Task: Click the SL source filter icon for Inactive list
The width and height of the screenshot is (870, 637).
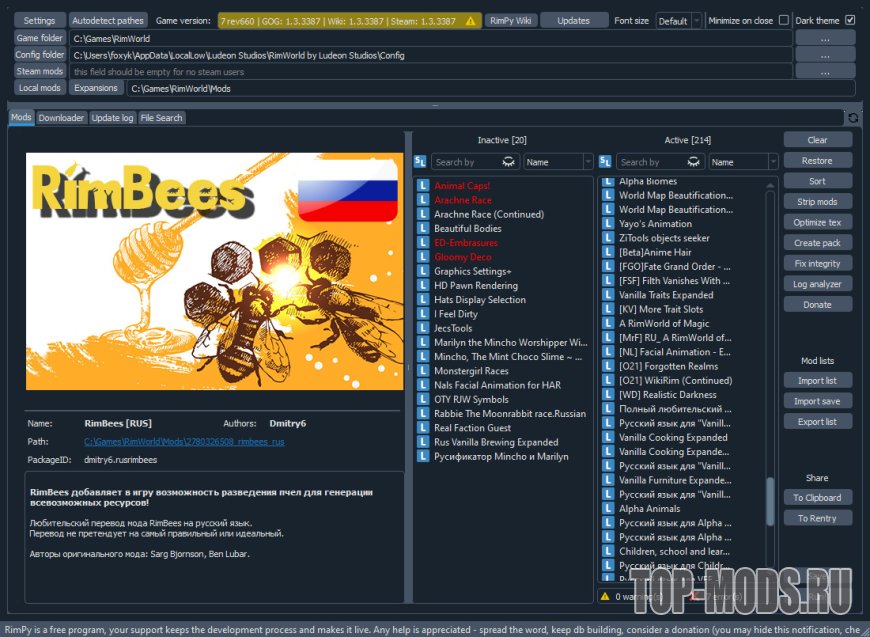Action: point(420,162)
